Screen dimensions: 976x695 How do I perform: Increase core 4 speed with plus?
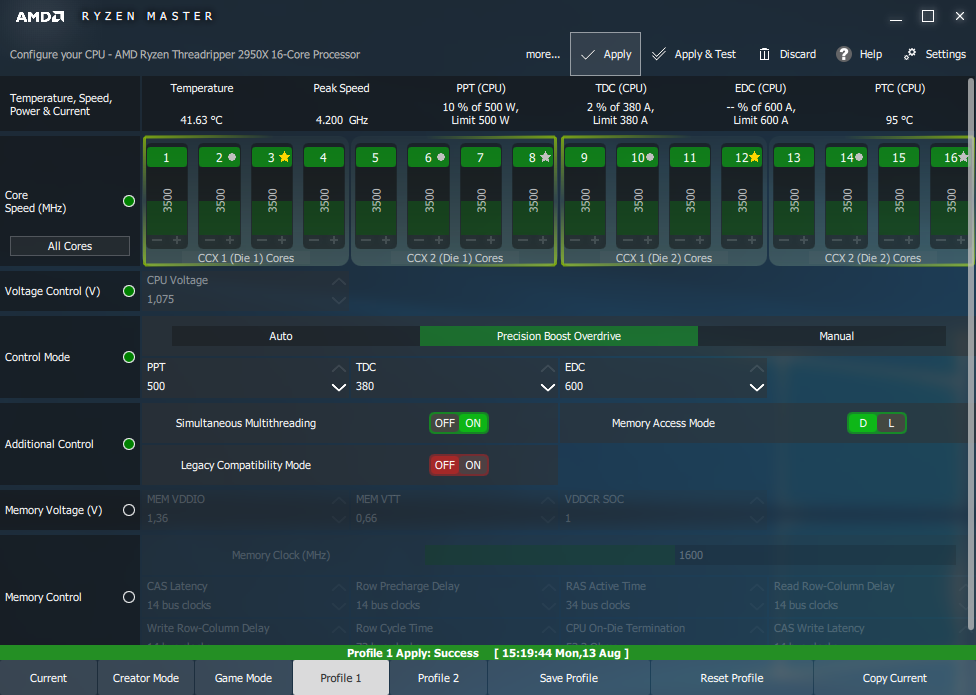pyautogui.click(x=334, y=240)
